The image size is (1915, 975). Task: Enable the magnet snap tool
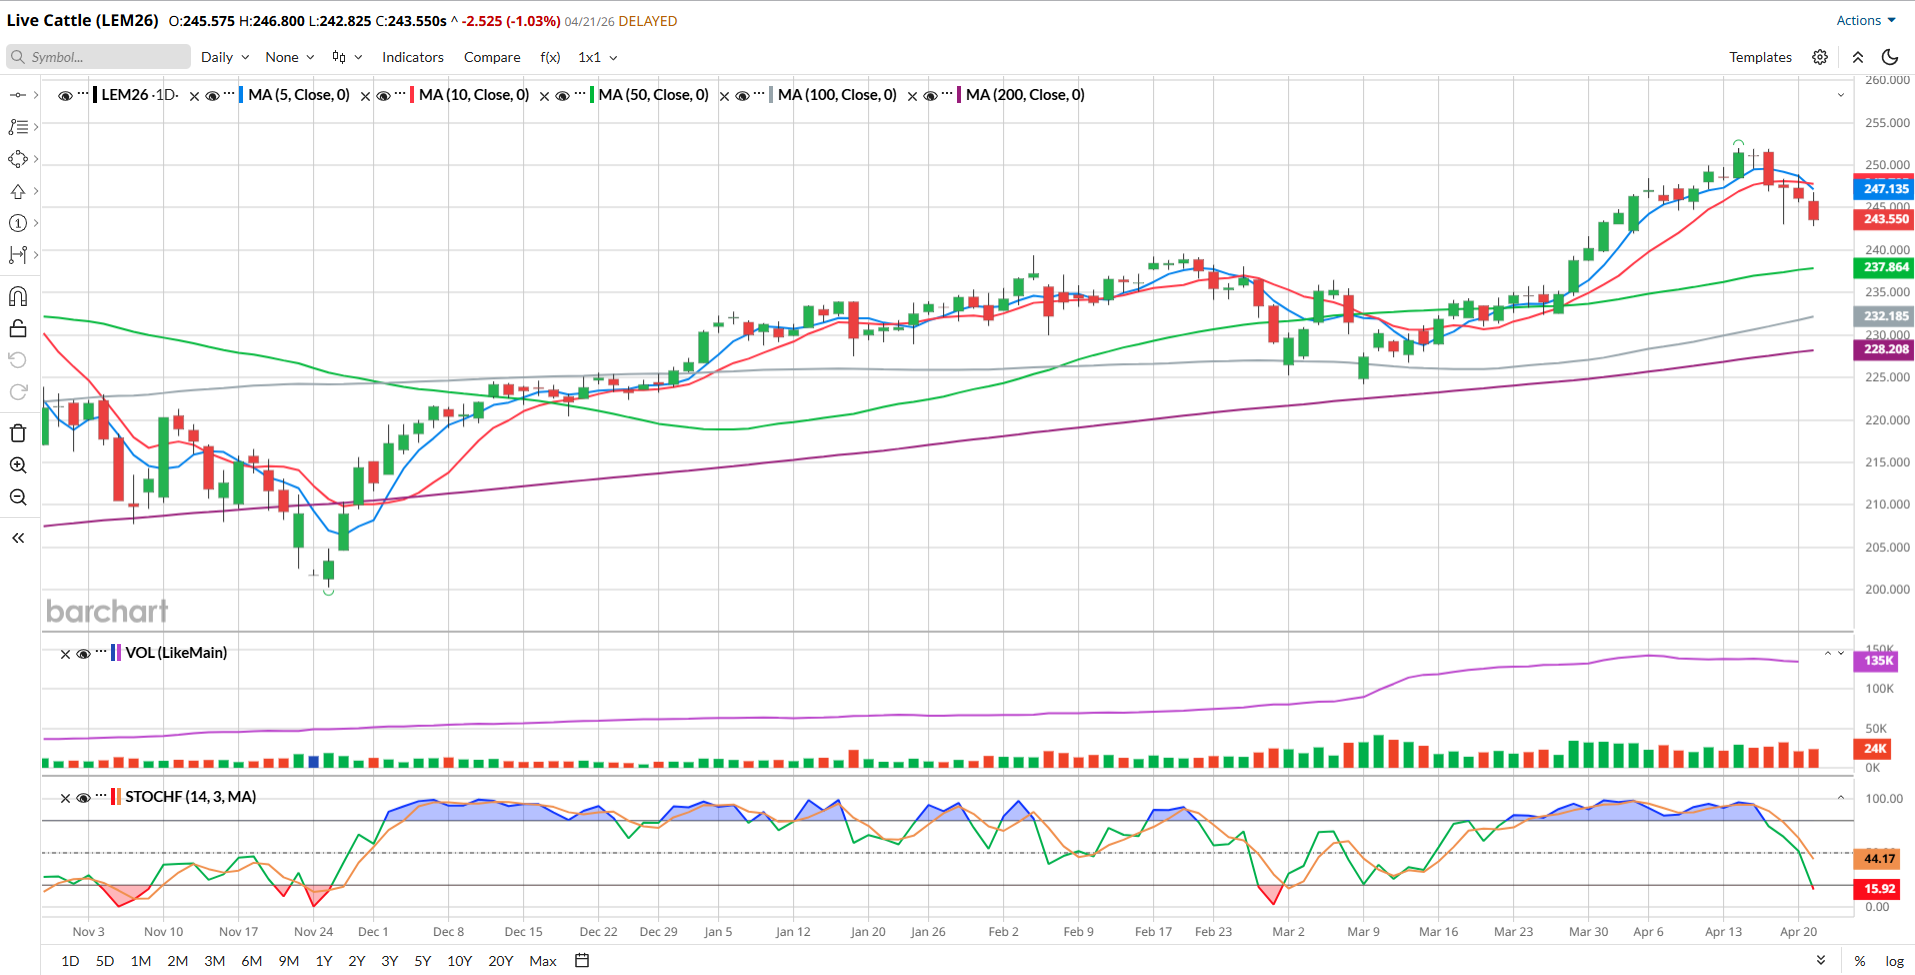coord(18,296)
